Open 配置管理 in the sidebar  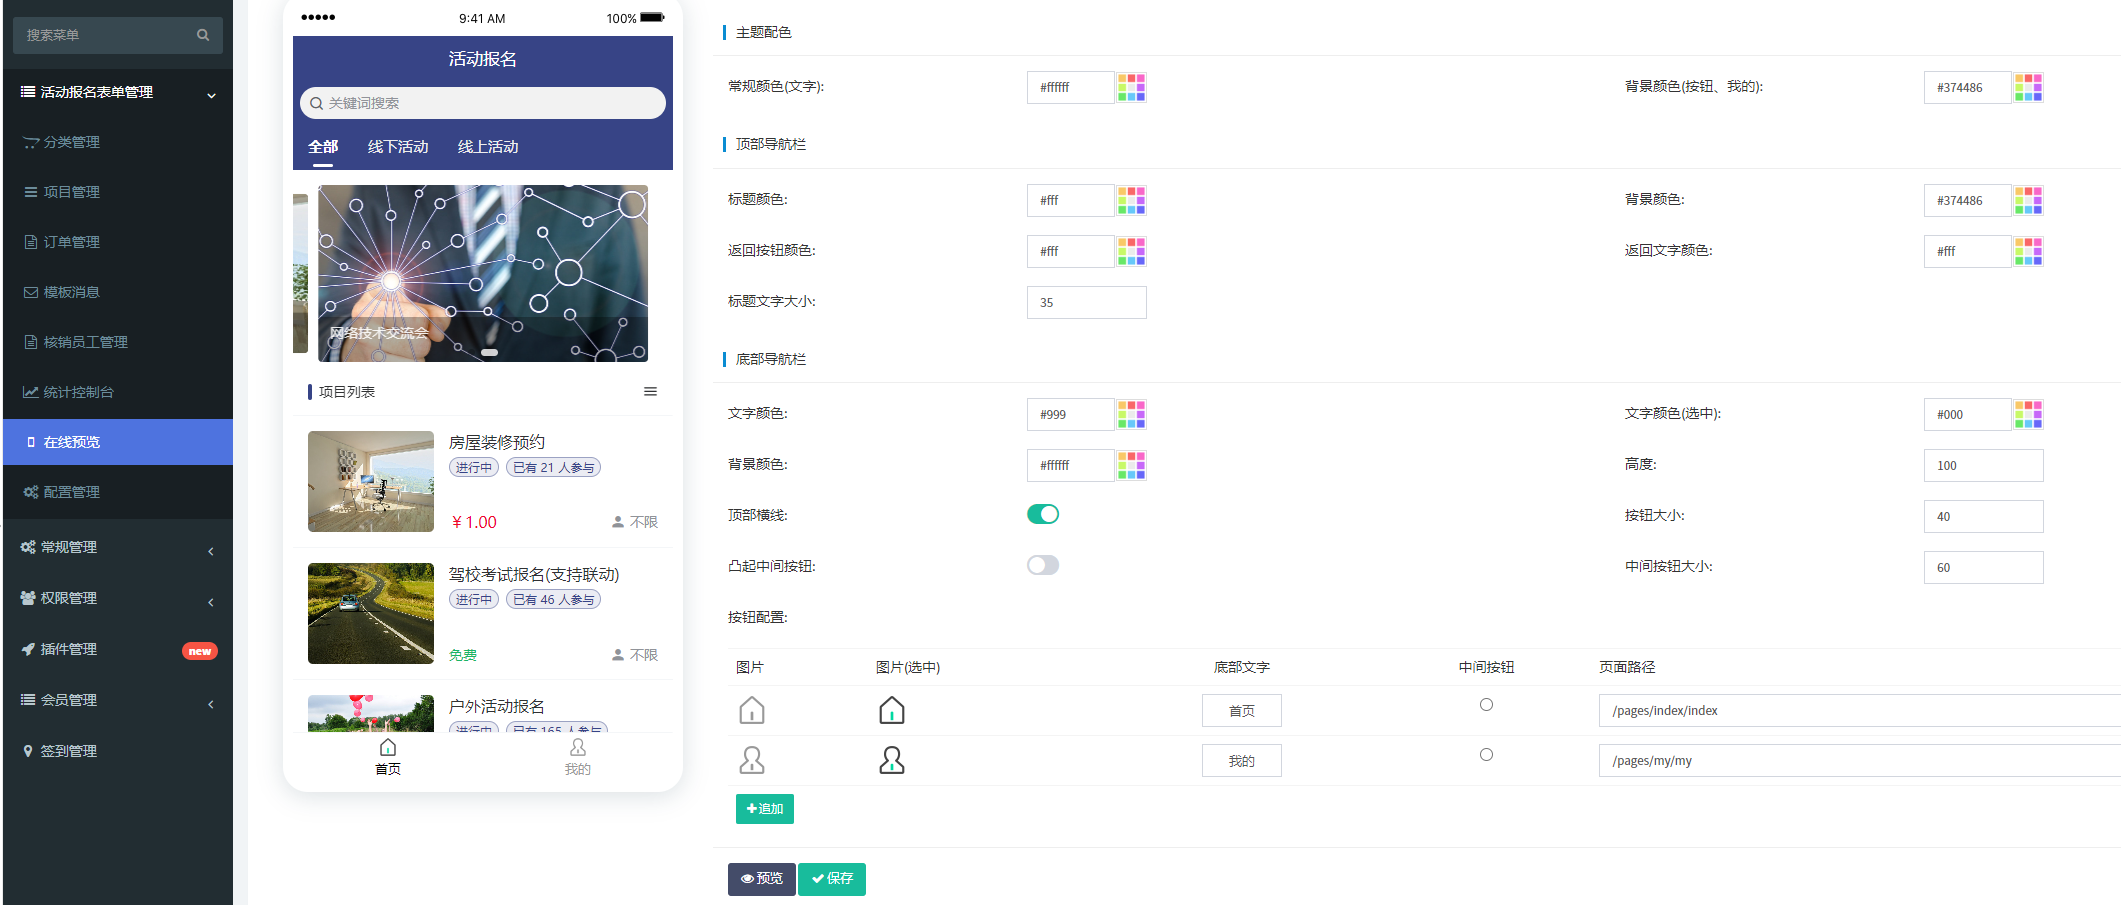71,492
